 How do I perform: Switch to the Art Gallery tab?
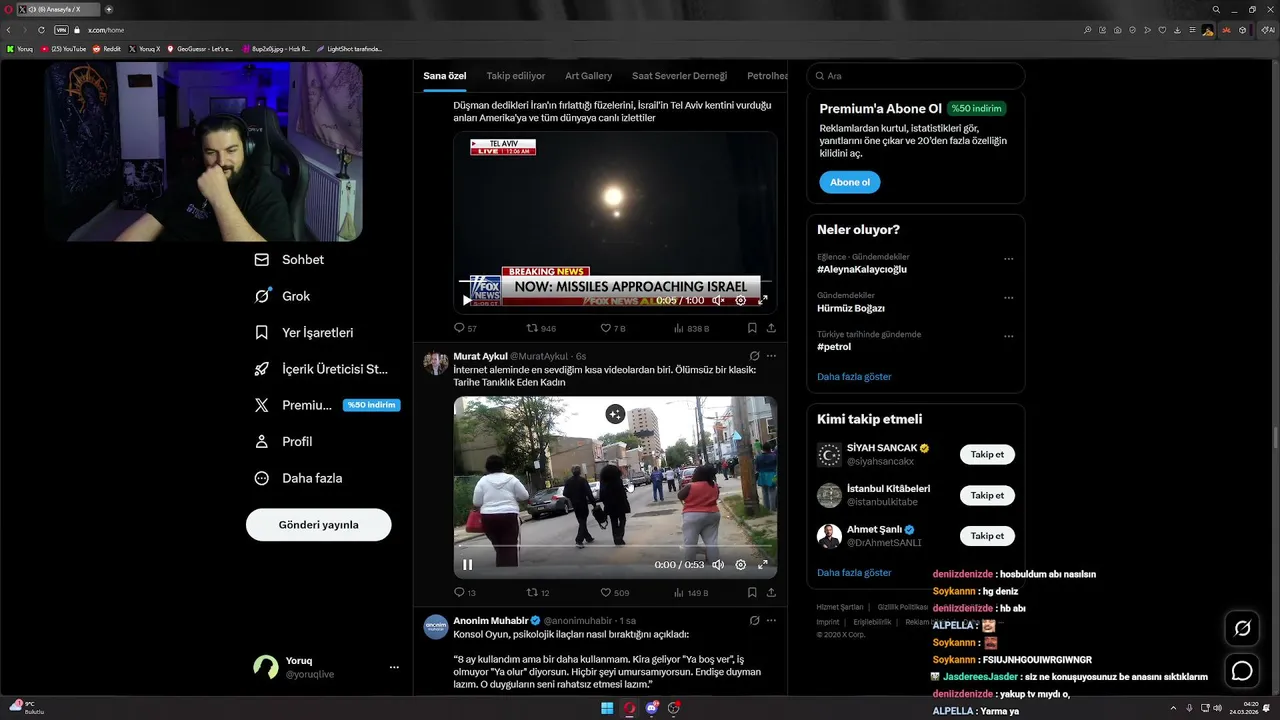click(589, 76)
